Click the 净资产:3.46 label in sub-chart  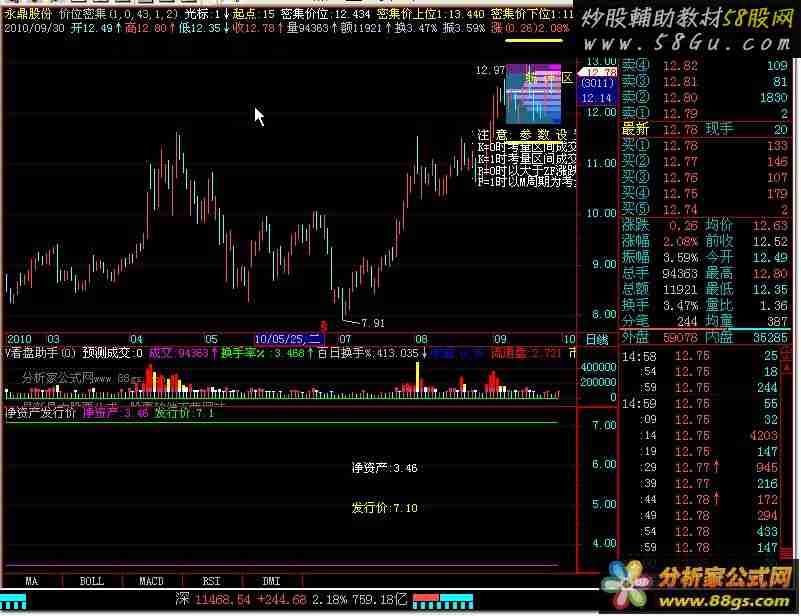pos(384,467)
